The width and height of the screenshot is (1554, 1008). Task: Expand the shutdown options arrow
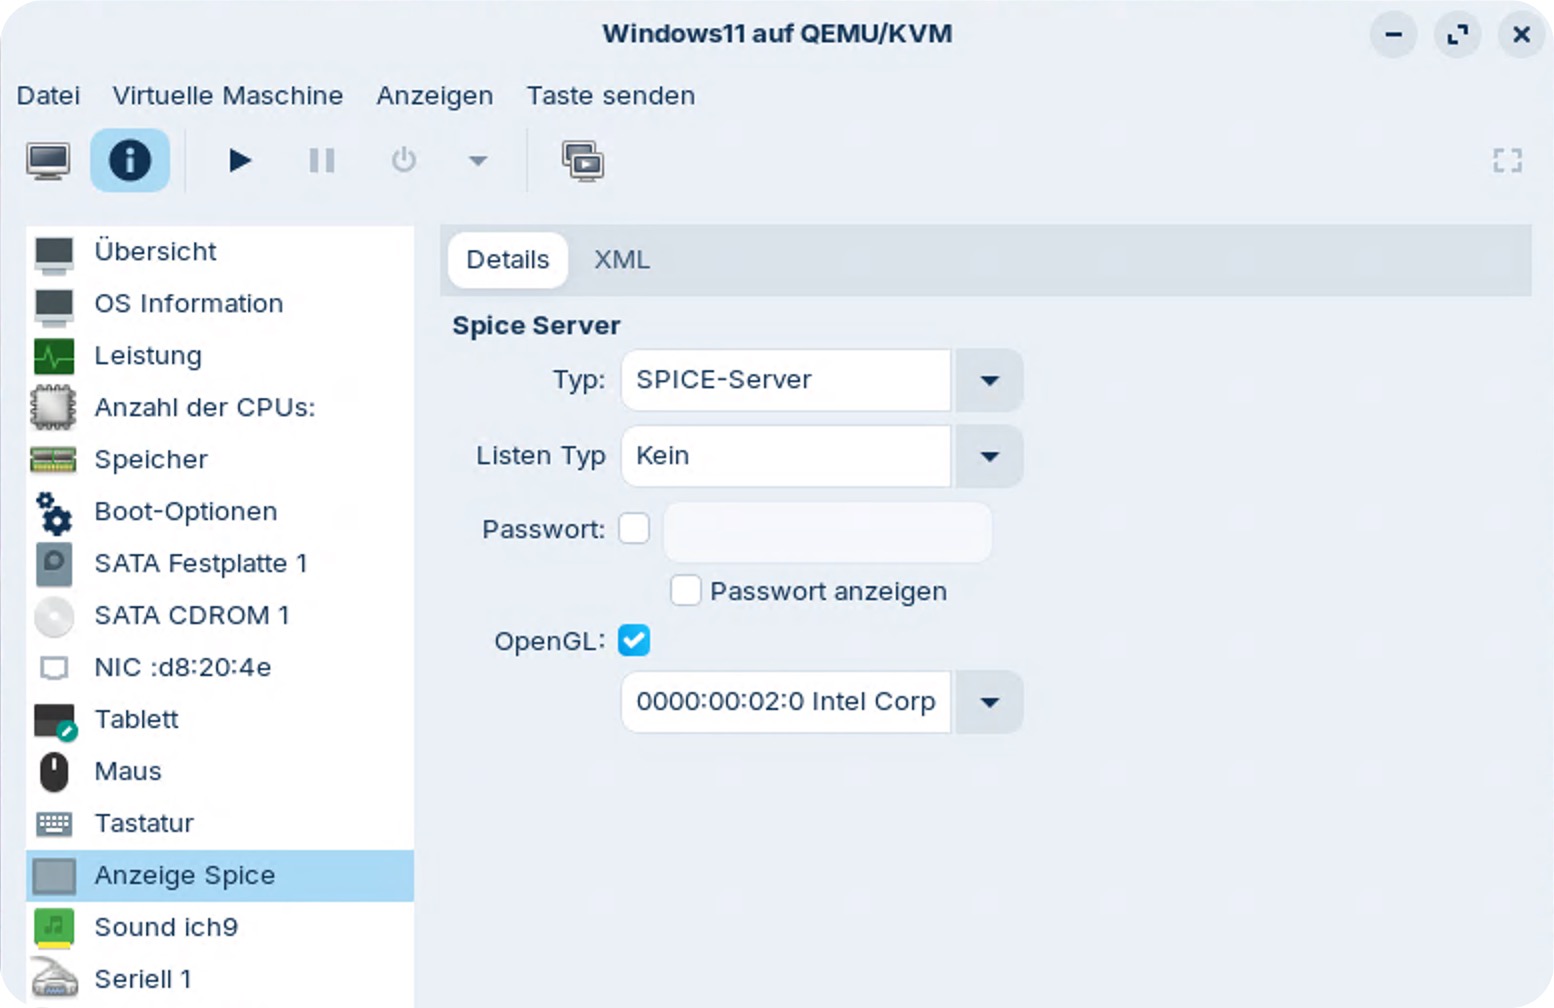[477, 160]
